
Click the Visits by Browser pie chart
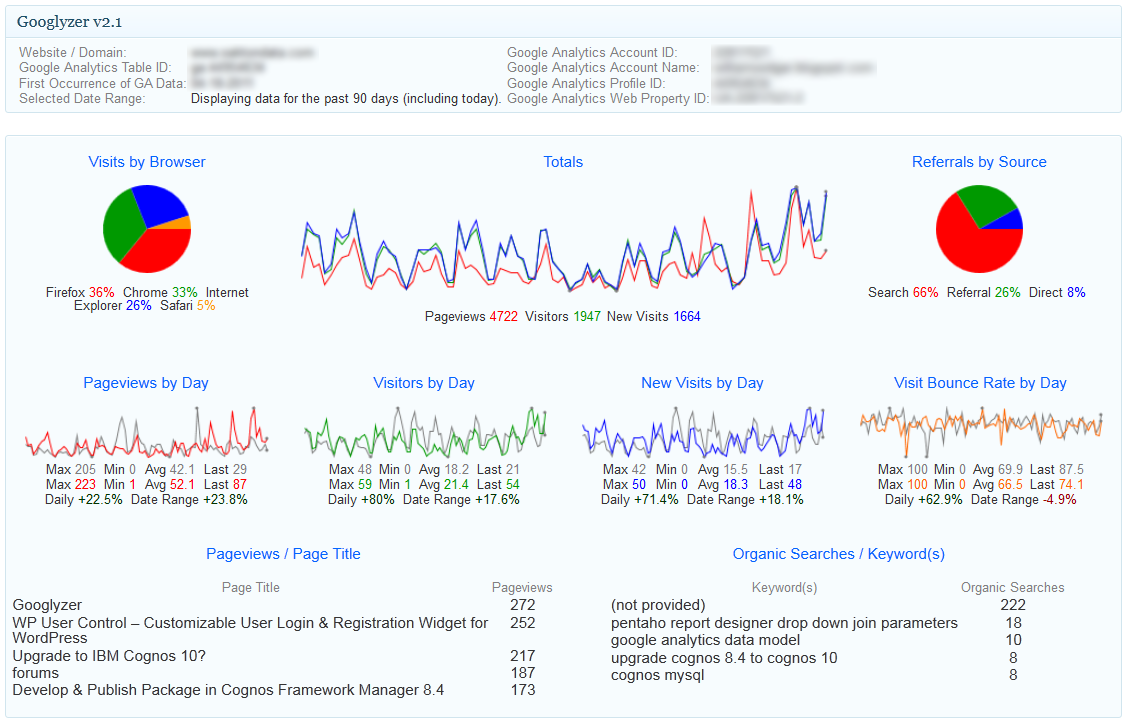tap(147, 229)
